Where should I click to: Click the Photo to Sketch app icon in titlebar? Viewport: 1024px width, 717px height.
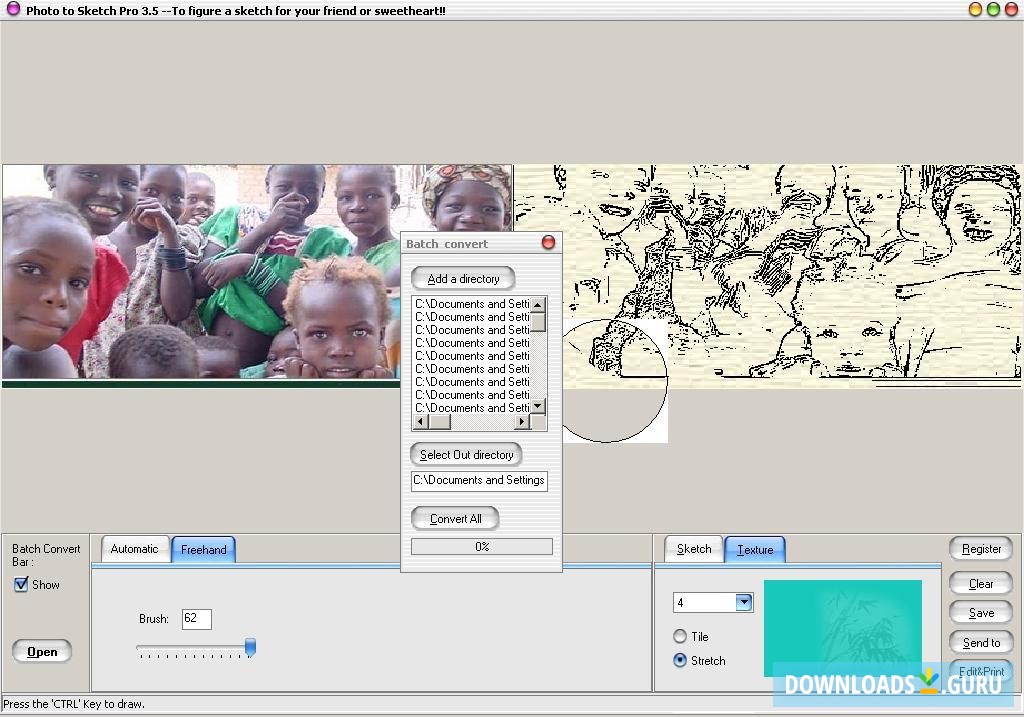pos(11,10)
